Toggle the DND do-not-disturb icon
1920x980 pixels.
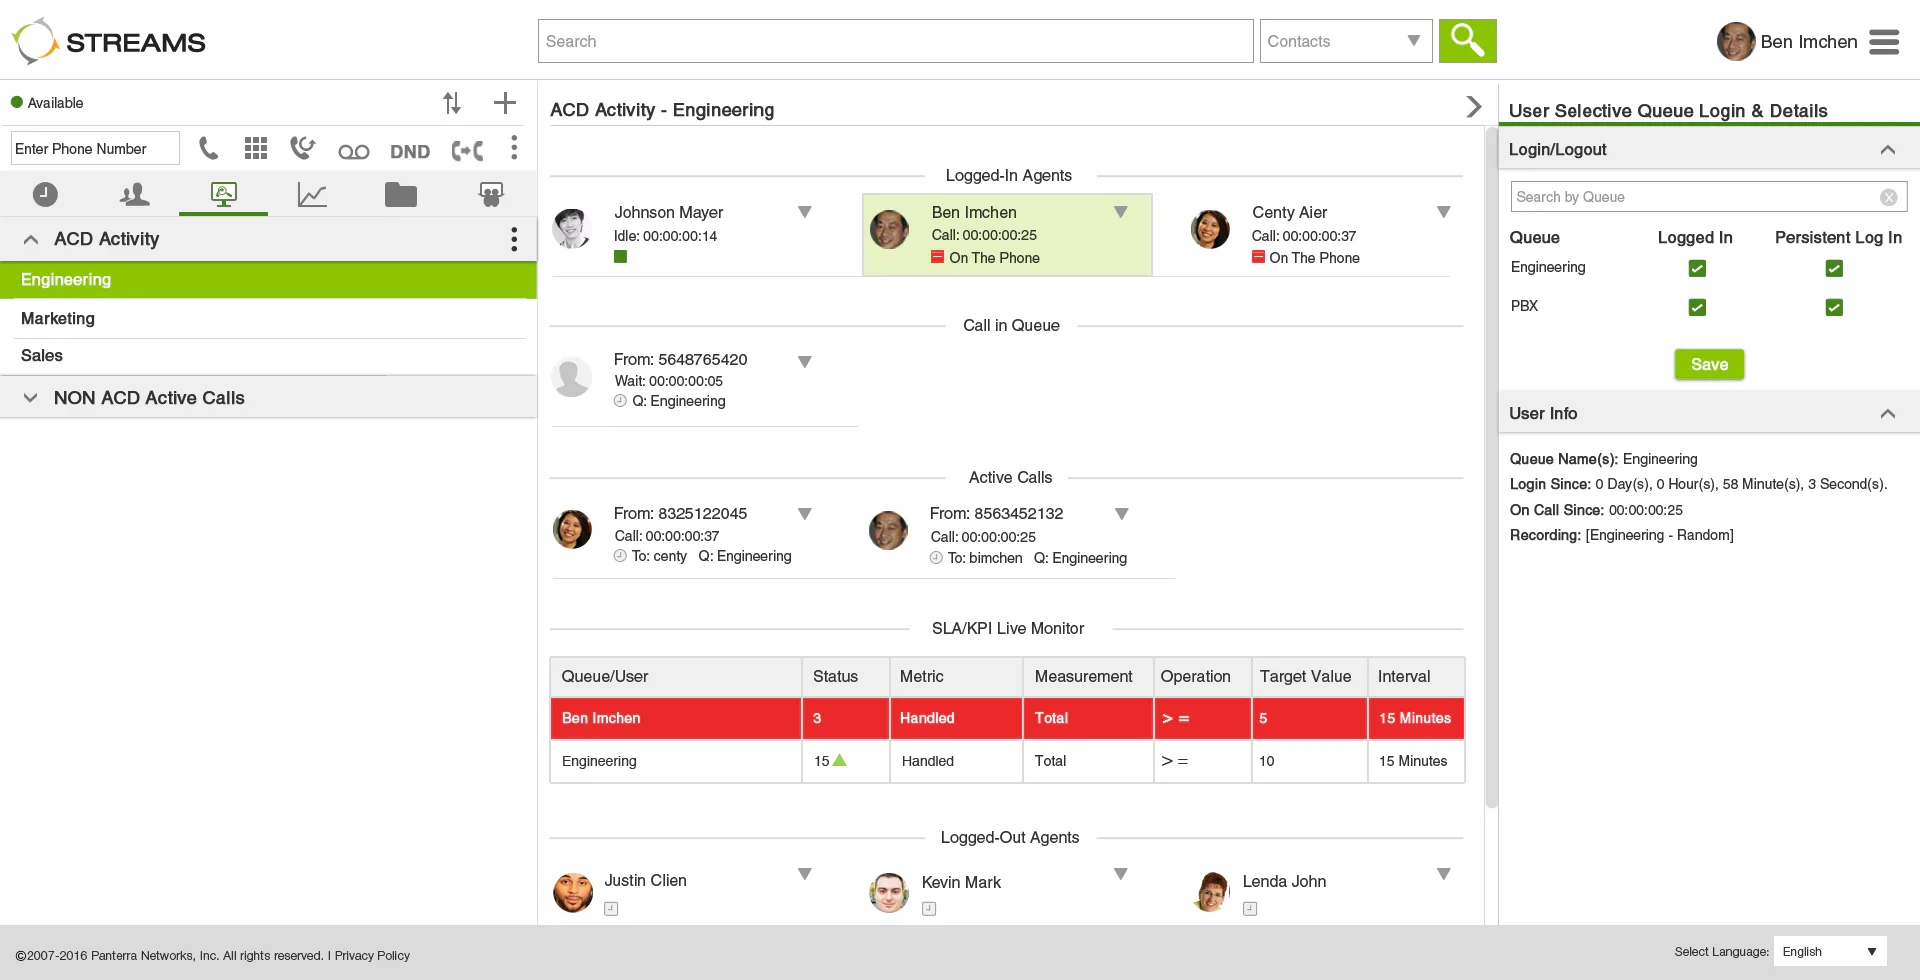pyautogui.click(x=410, y=152)
